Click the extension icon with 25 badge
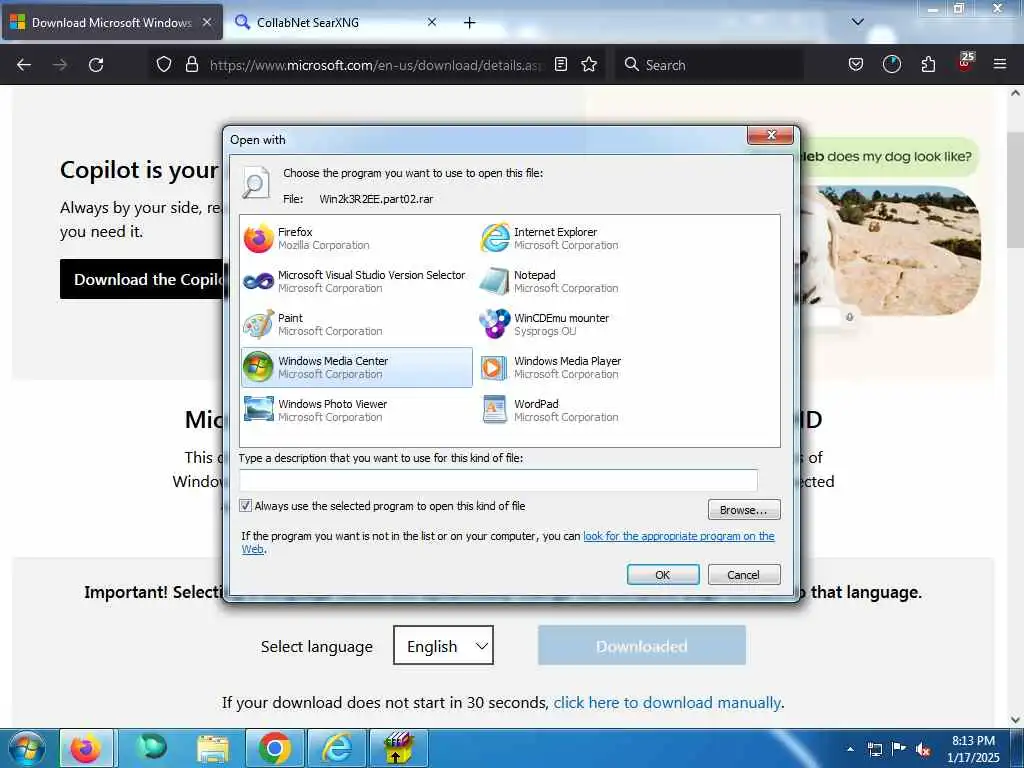Image resolution: width=1024 pixels, height=768 pixels. click(x=965, y=62)
